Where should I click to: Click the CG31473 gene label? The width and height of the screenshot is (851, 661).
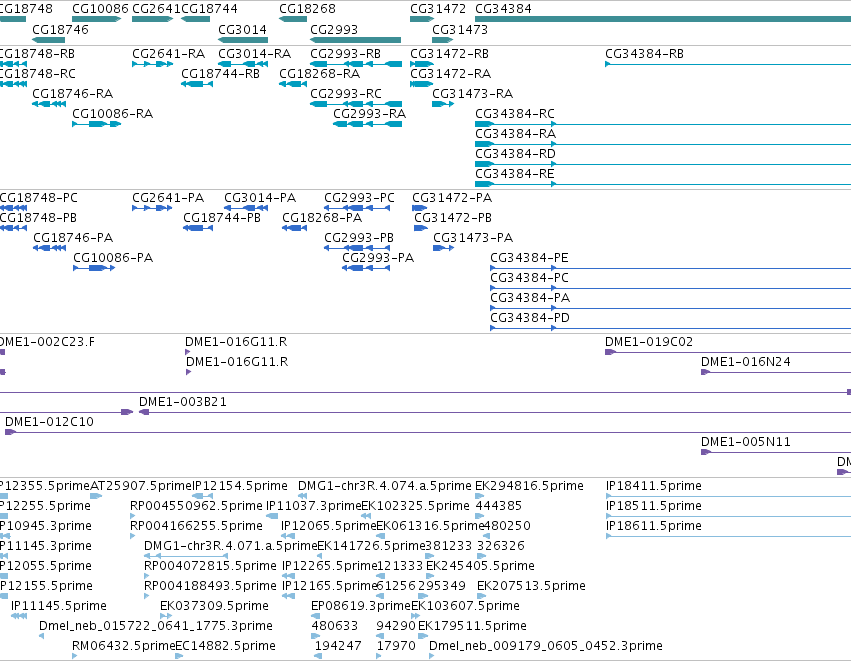tap(460, 29)
